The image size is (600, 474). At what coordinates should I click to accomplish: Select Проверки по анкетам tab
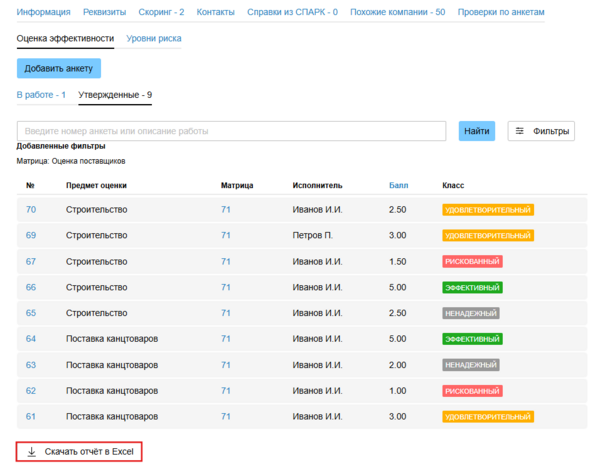coord(502,12)
